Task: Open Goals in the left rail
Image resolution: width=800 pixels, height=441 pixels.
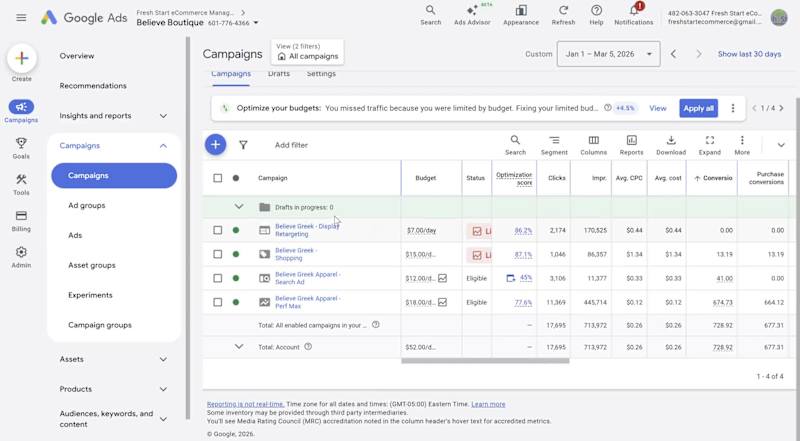Action: click(21, 148)
